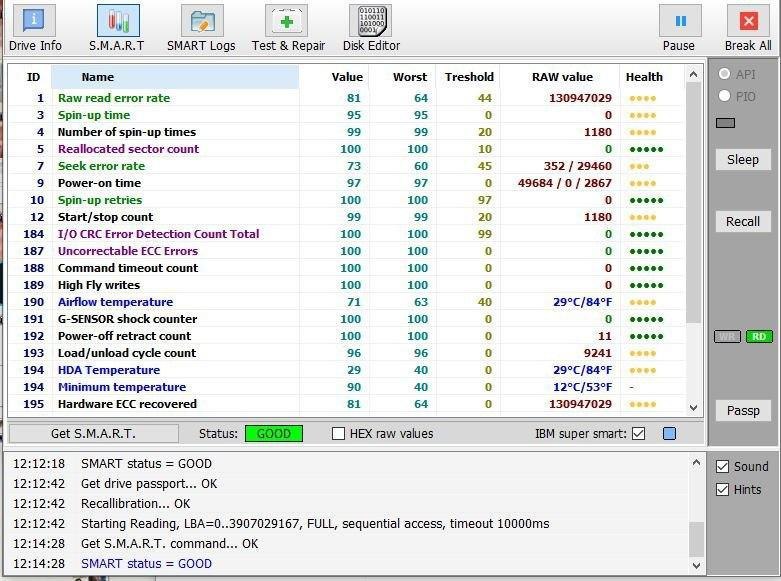Click the green RD indicator
This screenshot has width=781, height=581.
pos(759,337)
